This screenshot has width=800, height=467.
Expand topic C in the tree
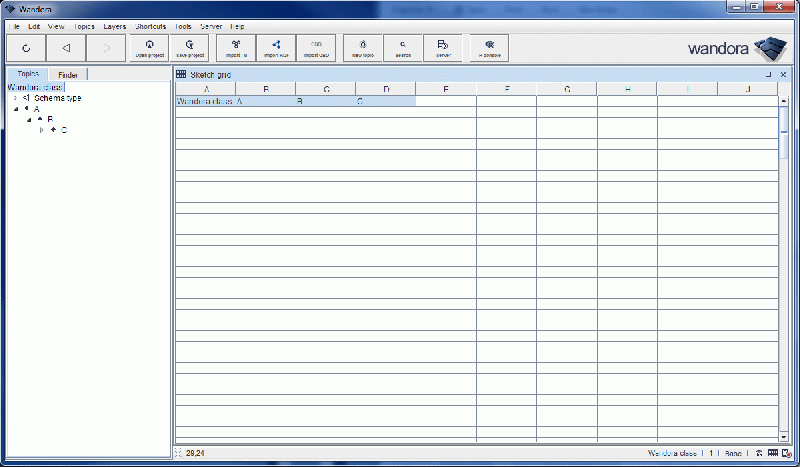click(41, 130)
